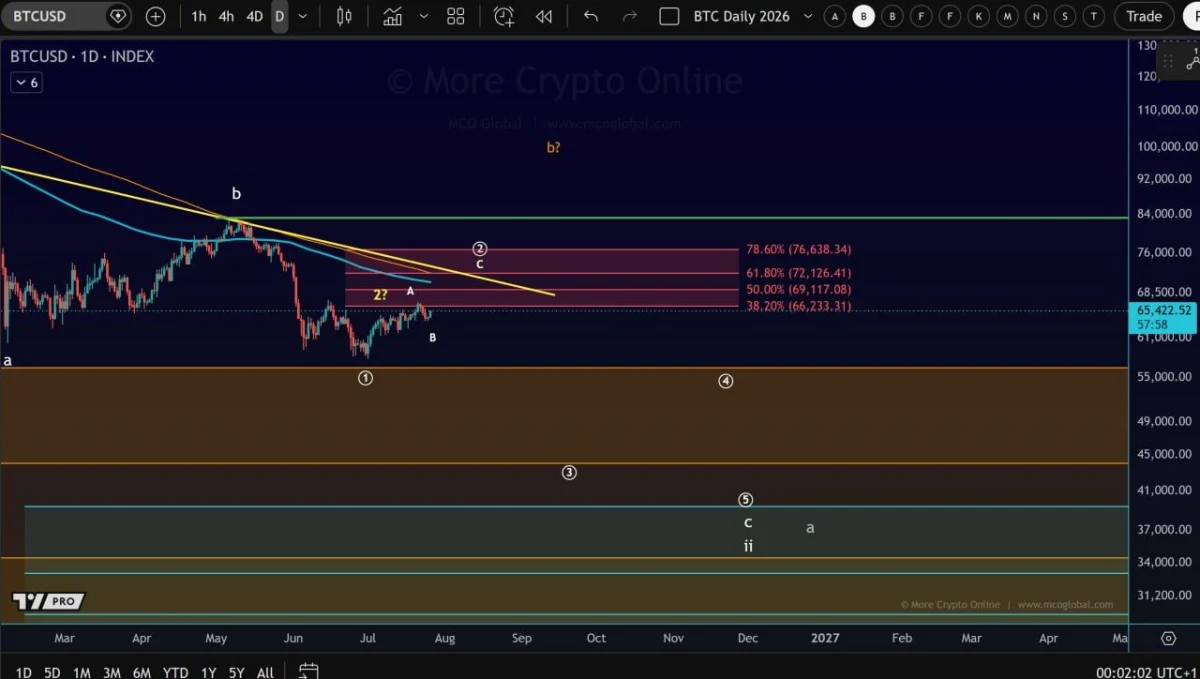The width and height of the screenshot is (1200, 679).
Task: Click the circled 4 wave label
Action: click(726, 380)
